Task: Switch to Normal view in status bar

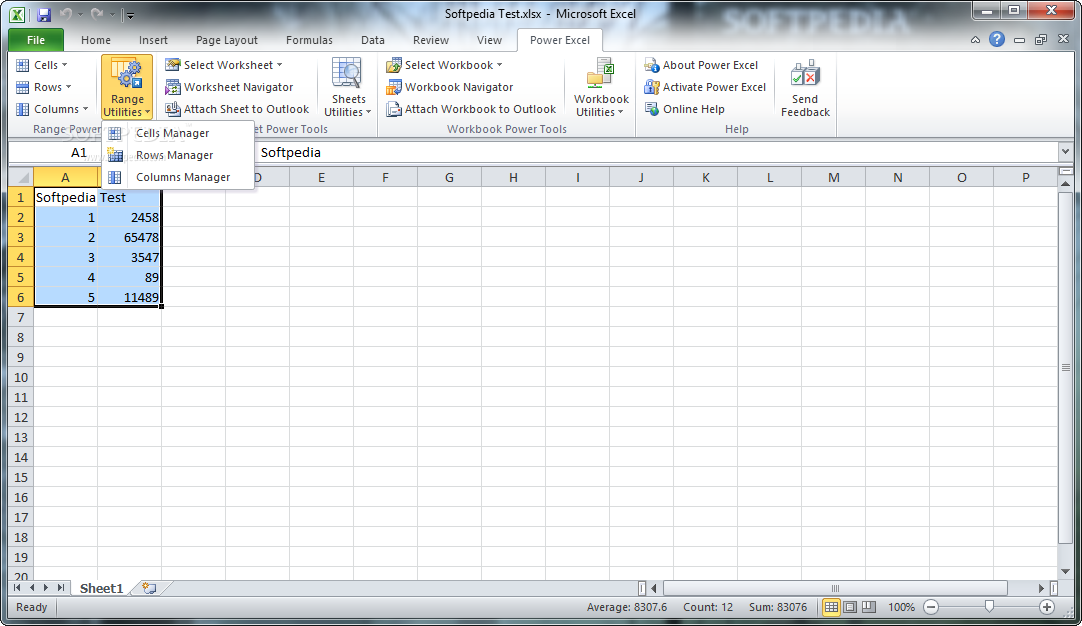Action: 832,607
